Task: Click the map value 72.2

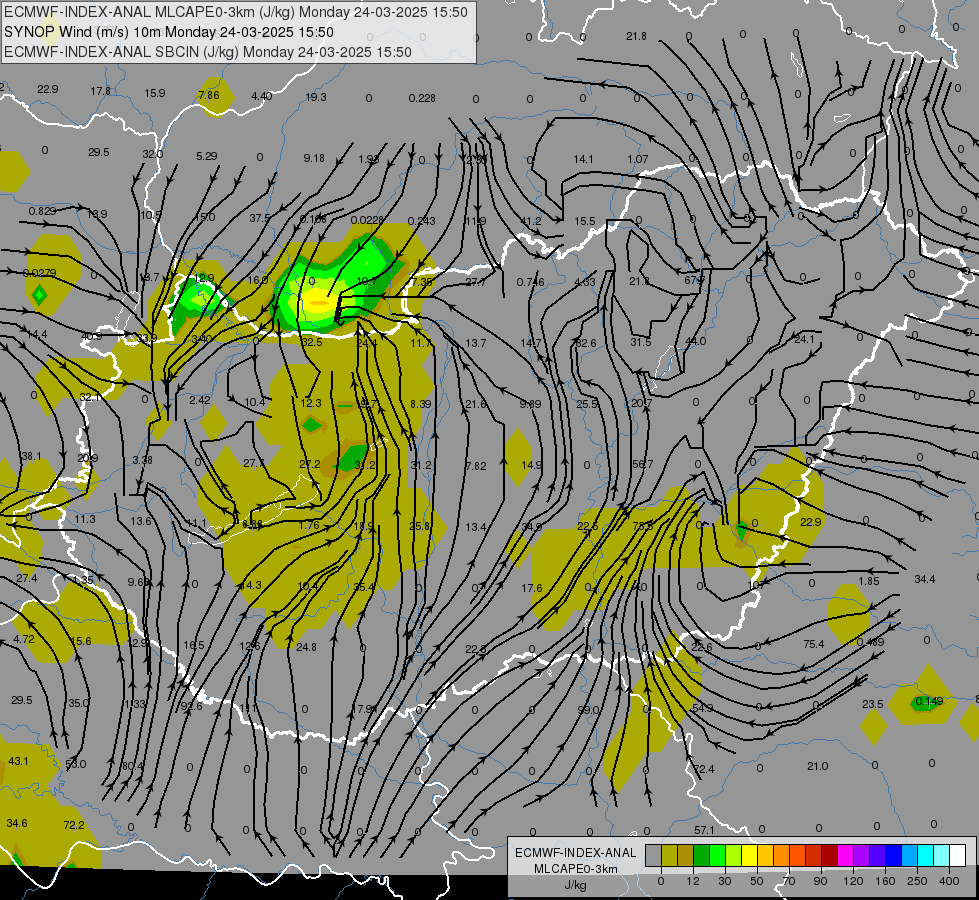Action: [74, 825]
